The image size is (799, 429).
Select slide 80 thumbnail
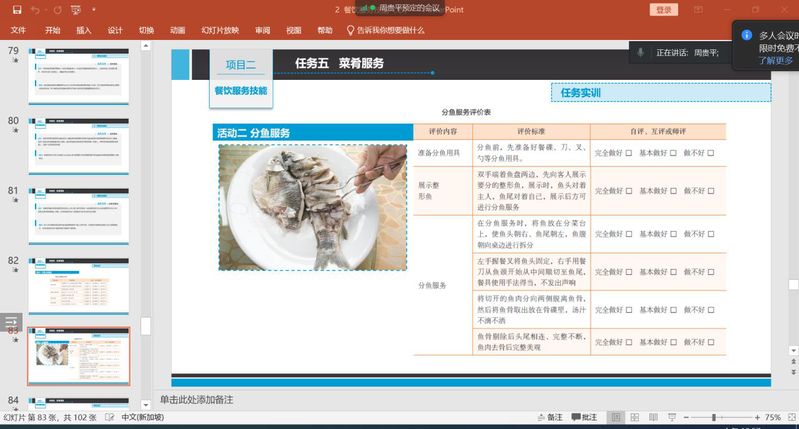[78, 145]
